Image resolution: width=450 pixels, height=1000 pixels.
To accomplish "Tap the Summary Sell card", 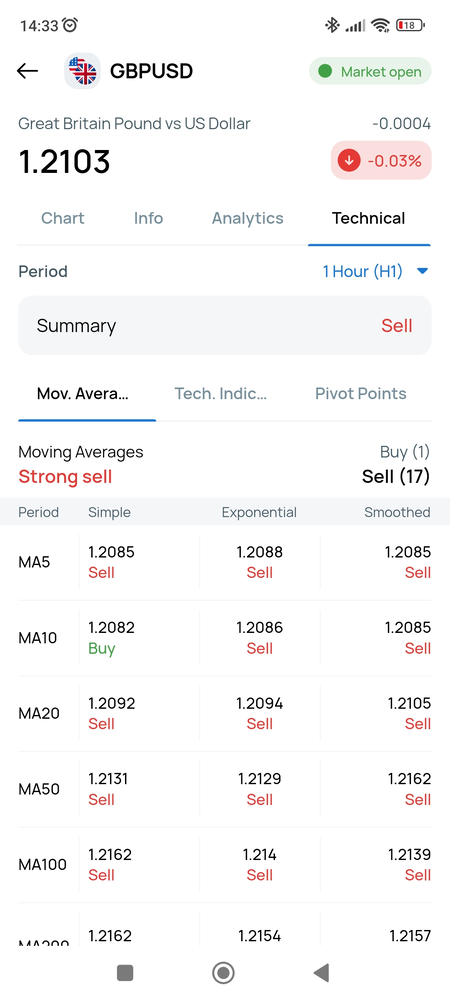I will [224, 326].
